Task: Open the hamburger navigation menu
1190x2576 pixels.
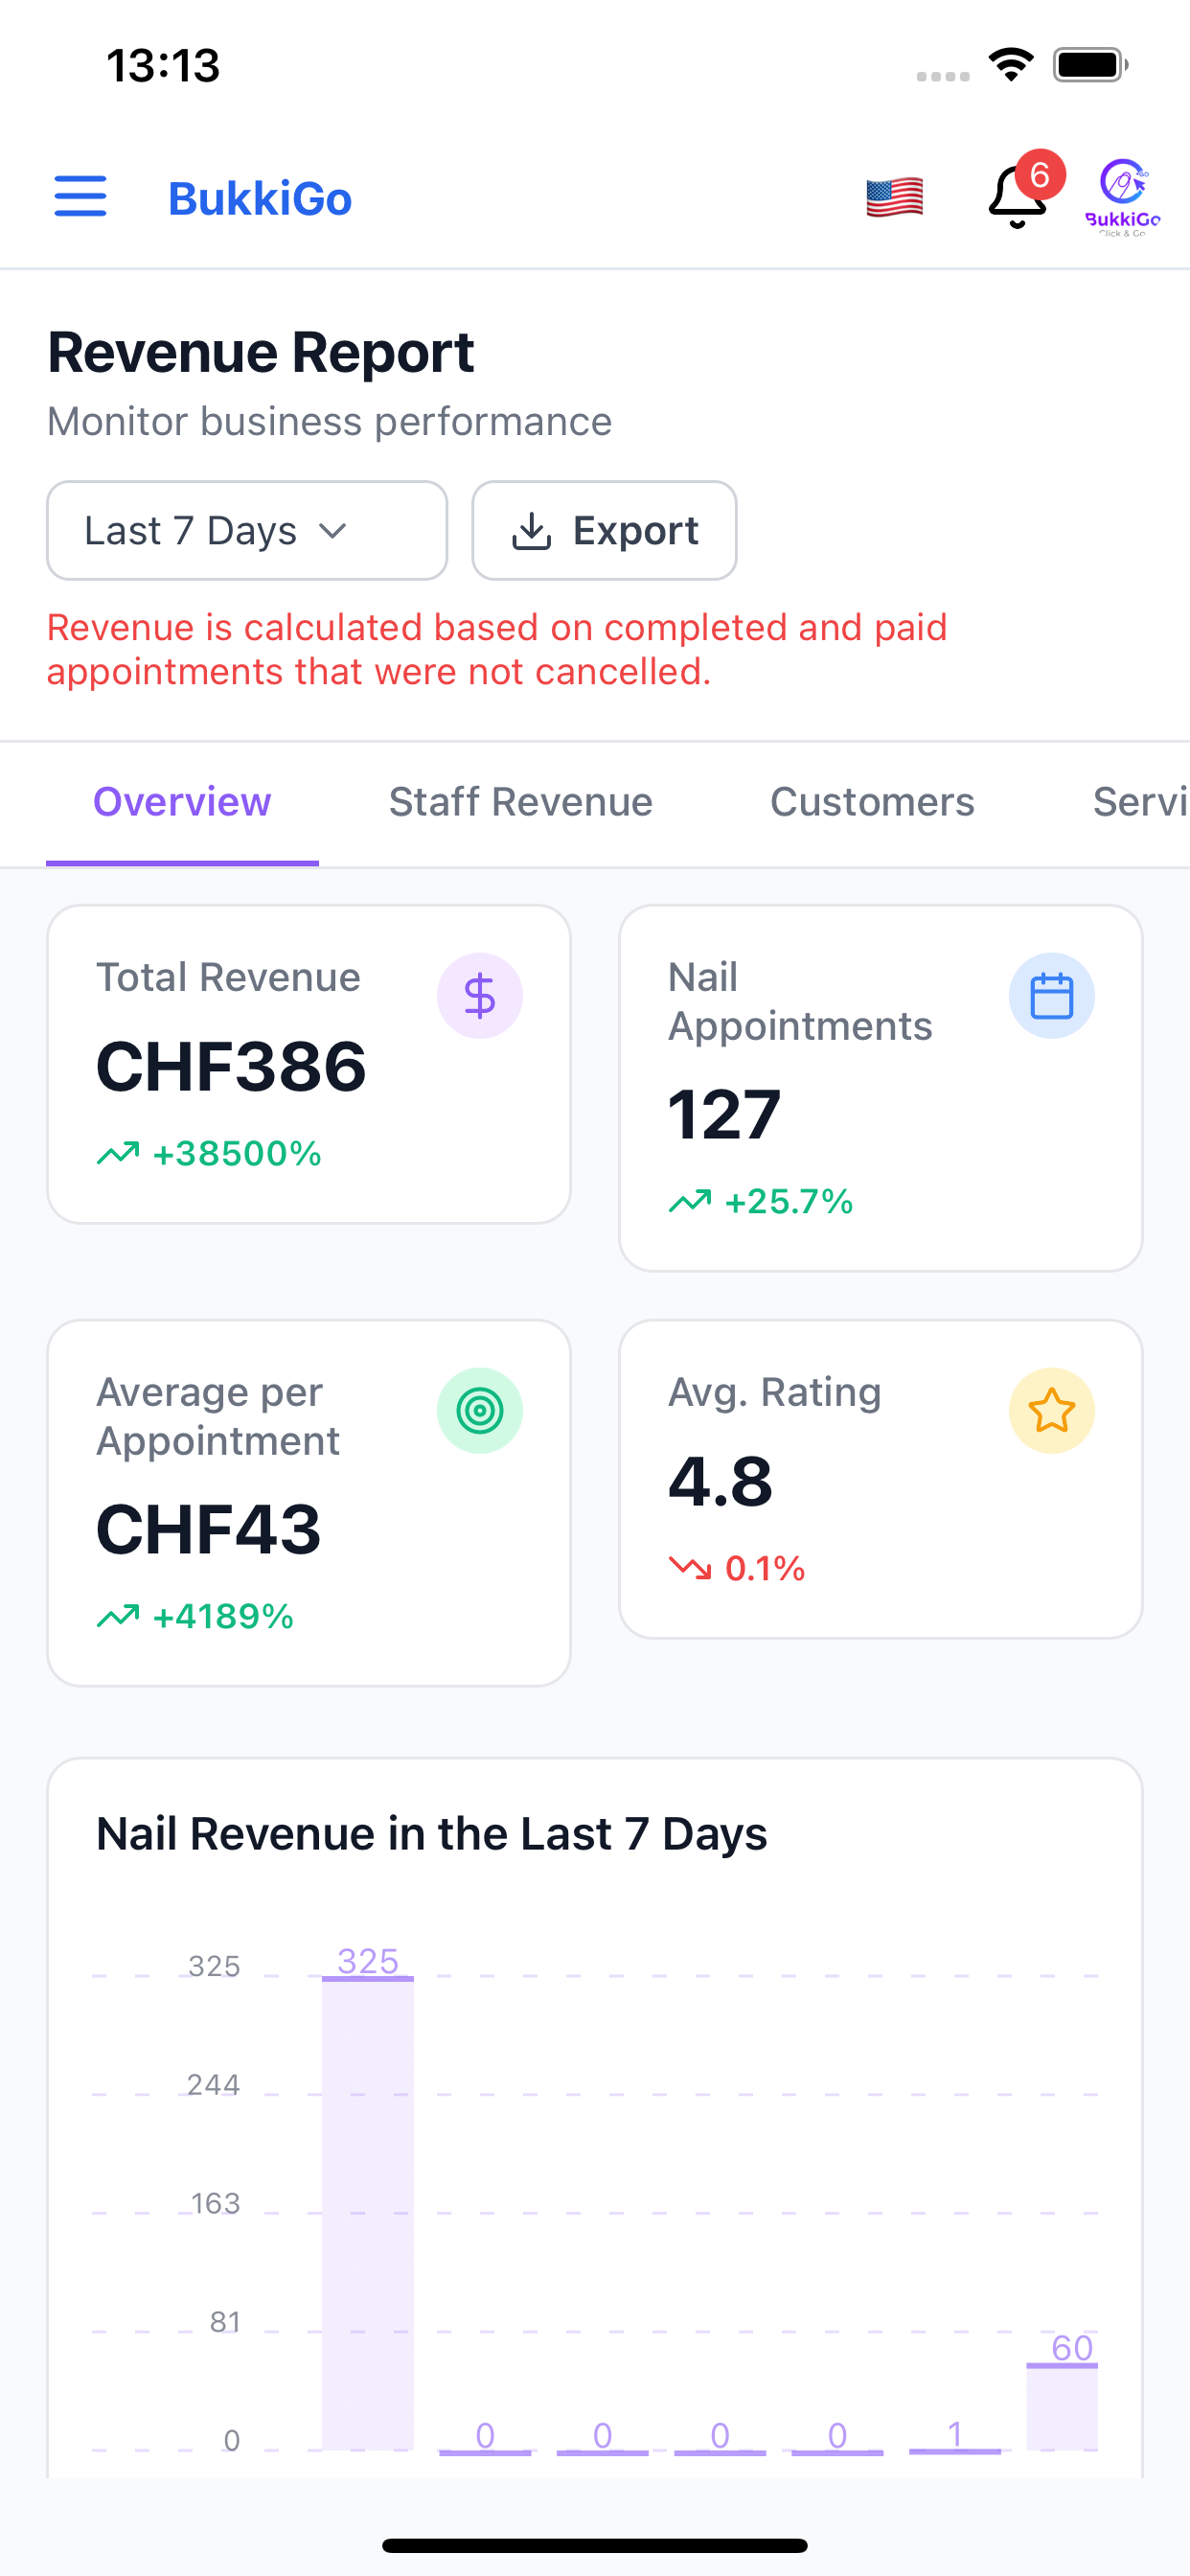Action: coord(80,196)
